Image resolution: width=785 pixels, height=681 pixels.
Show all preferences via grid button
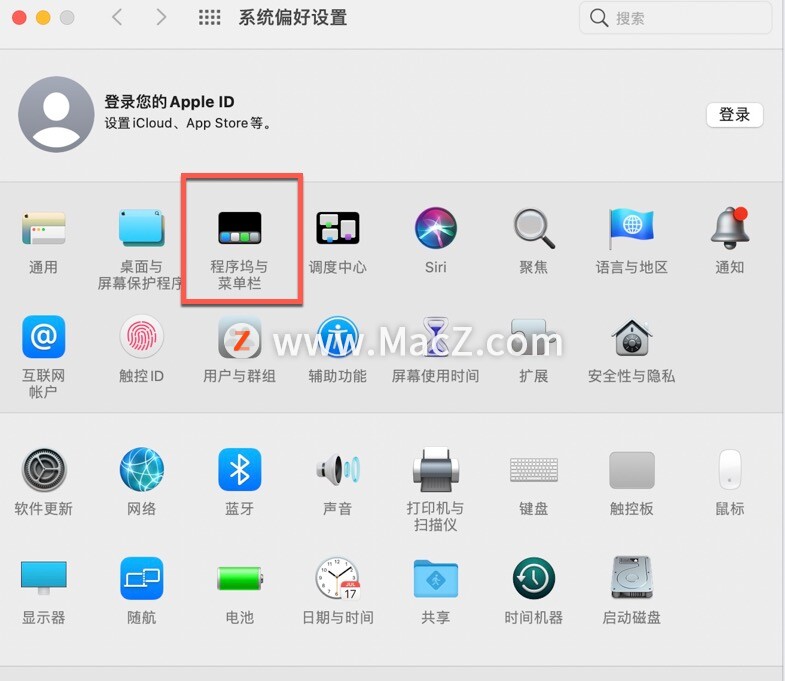click(209, 17)
